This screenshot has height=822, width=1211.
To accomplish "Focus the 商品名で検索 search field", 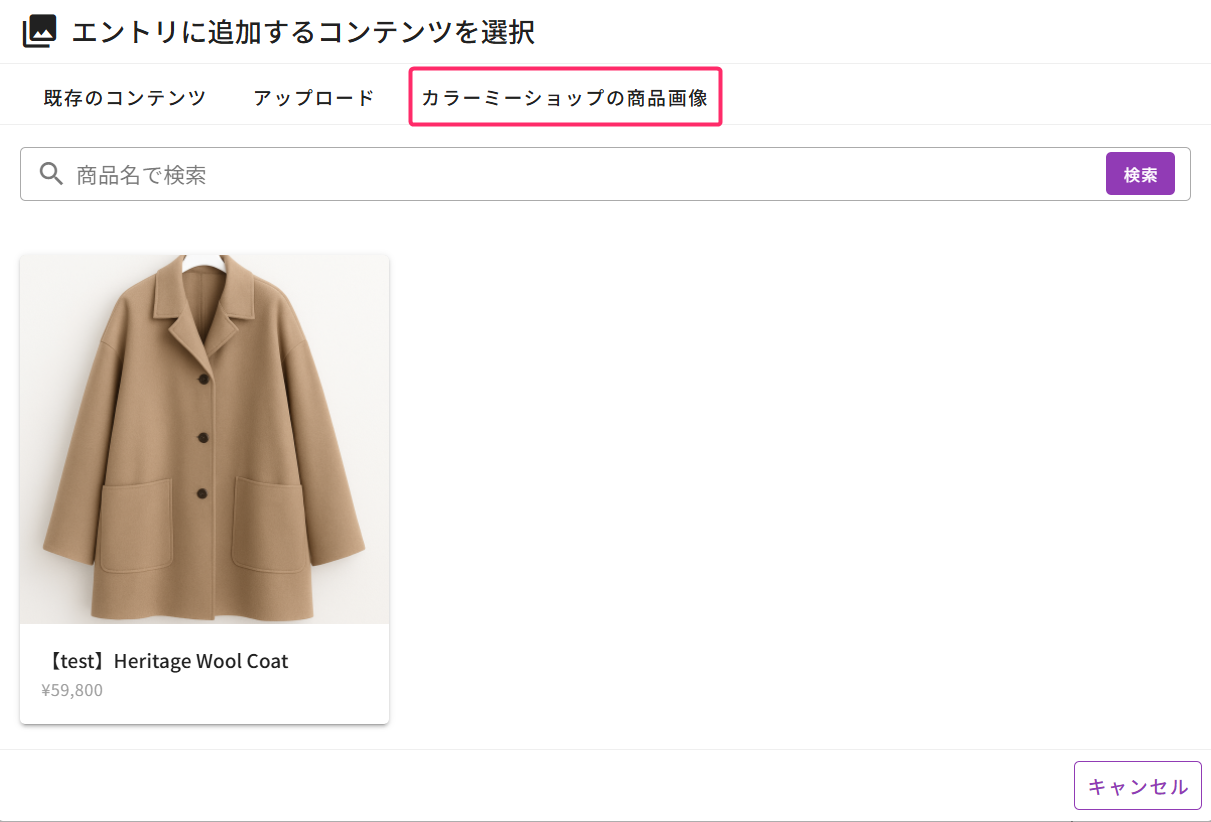I will pos(580,175).
